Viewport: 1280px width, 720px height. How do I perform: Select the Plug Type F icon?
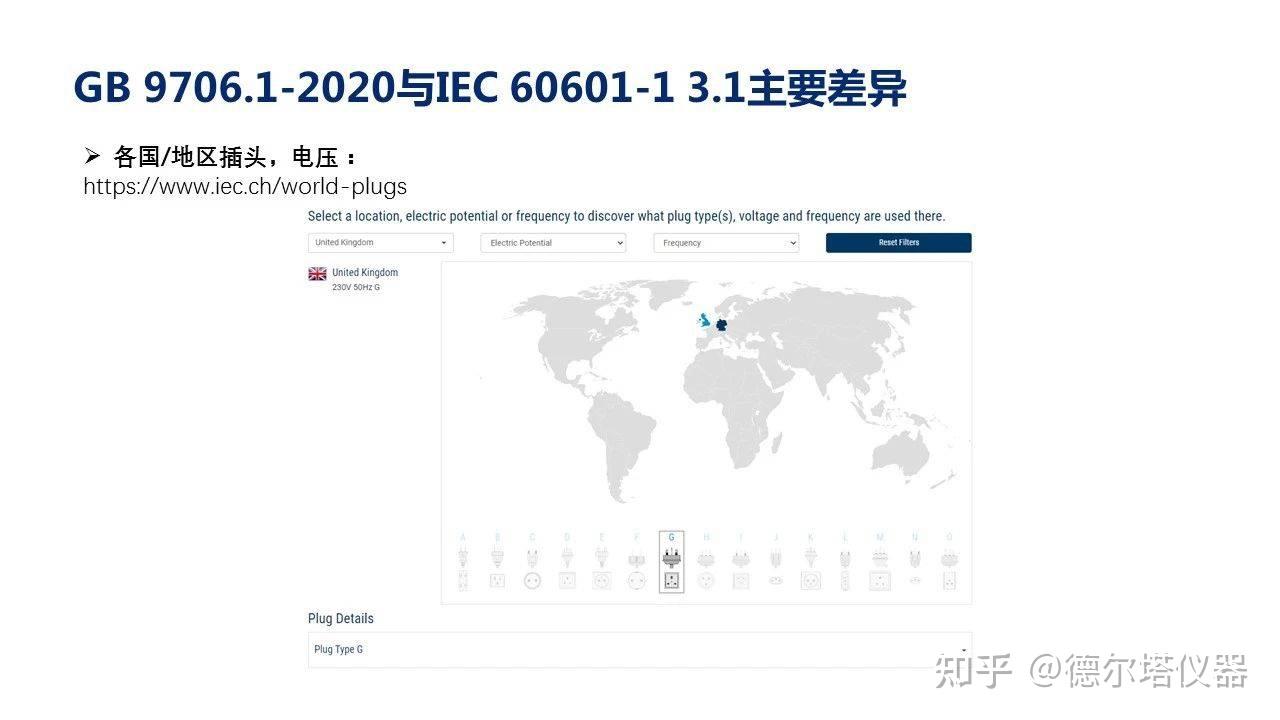(636, 560)
